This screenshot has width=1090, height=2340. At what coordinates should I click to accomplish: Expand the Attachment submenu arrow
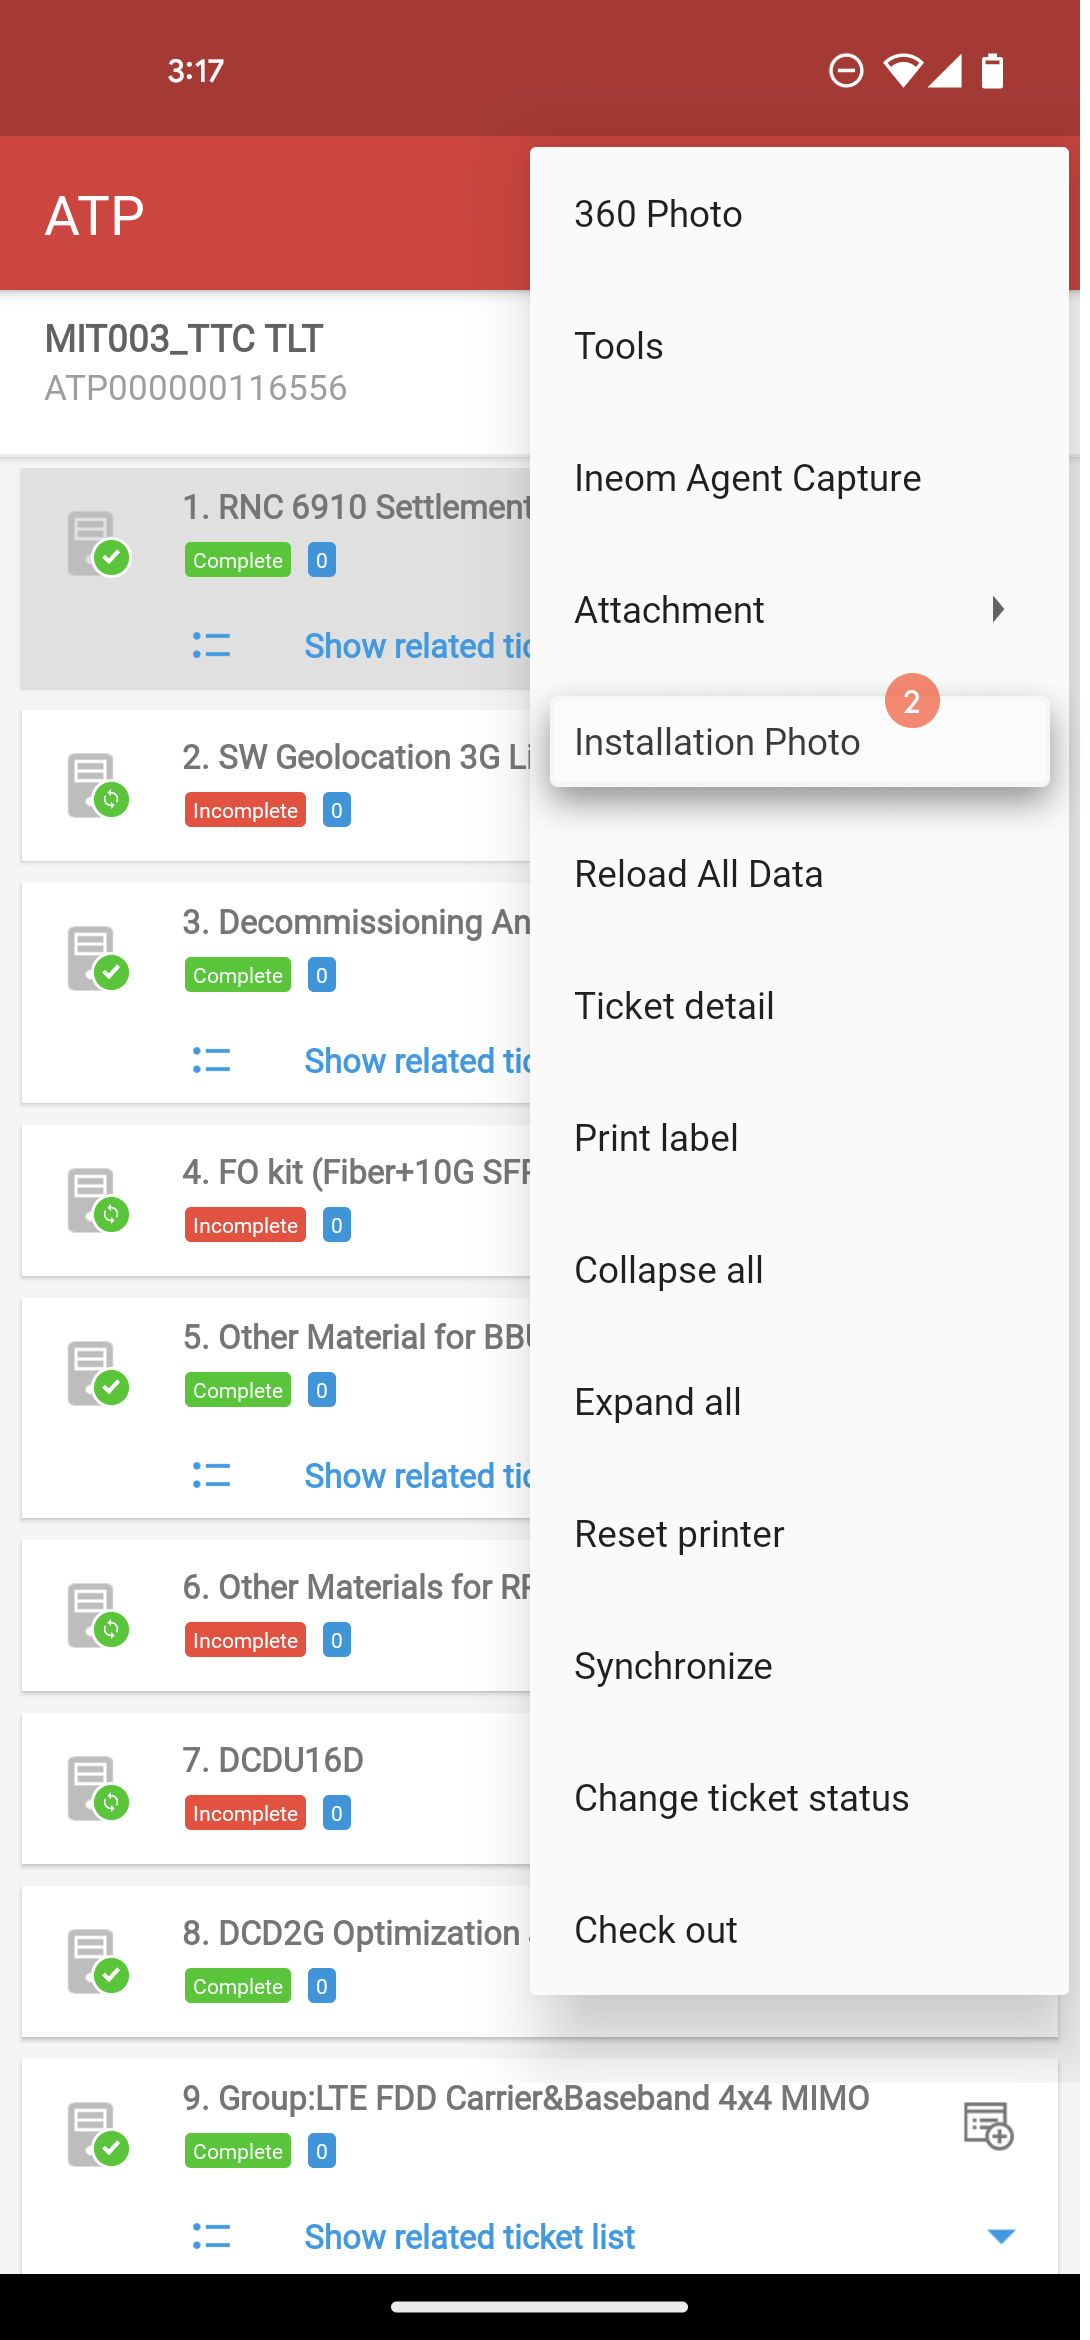click(x=997, y=609)
